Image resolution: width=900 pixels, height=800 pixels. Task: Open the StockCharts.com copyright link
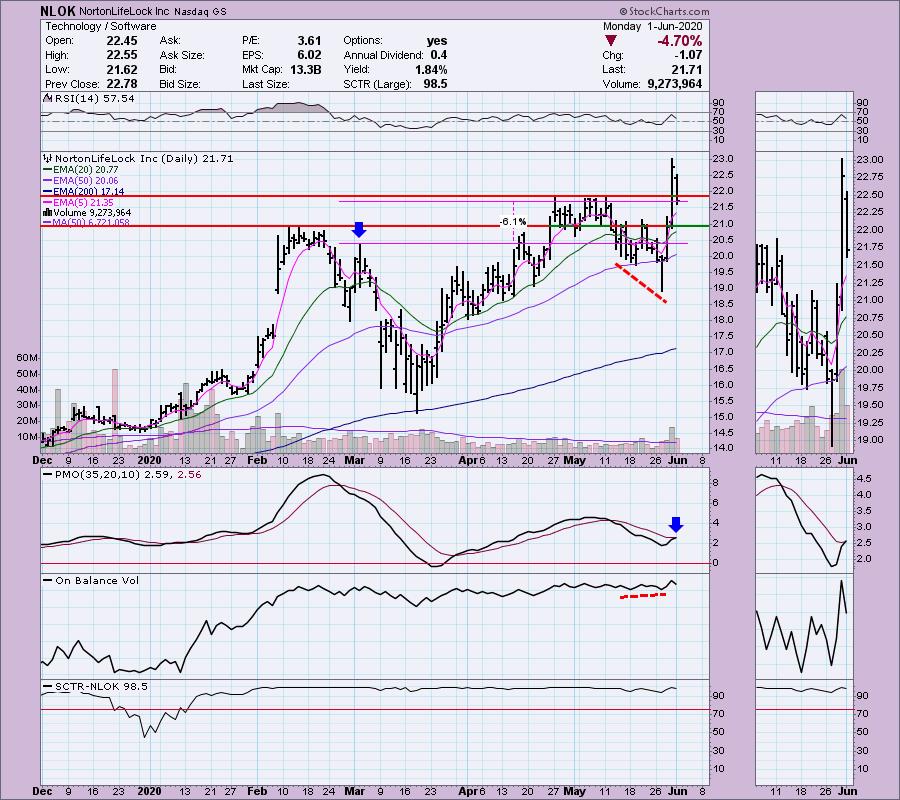[664, 11]
